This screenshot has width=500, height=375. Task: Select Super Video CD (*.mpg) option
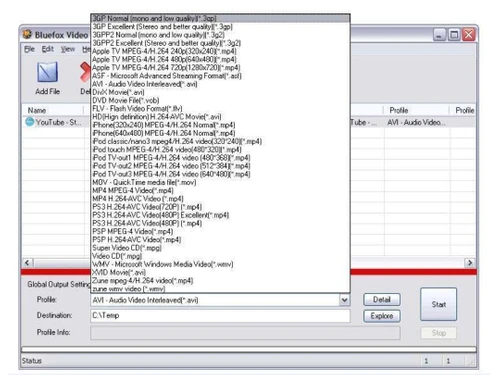(220, 248)
